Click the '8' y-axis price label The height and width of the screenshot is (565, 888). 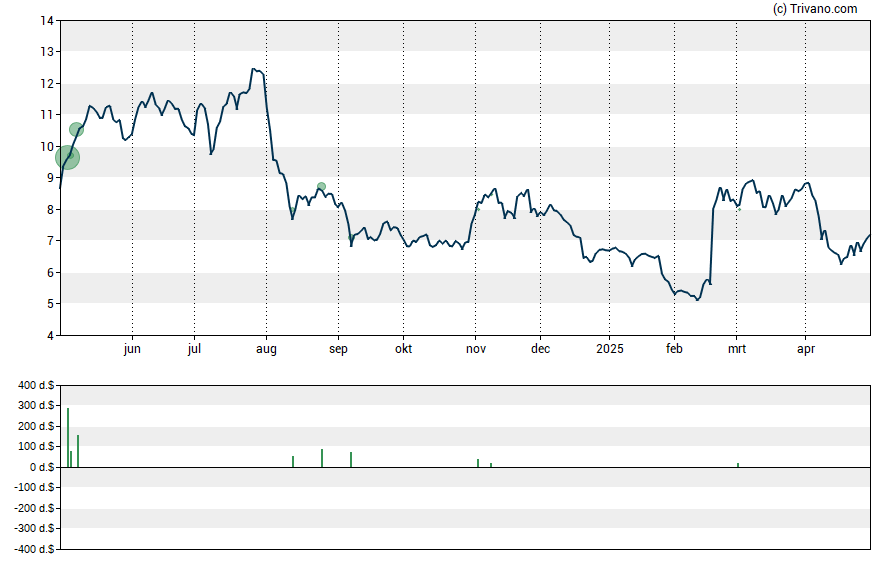pyautogui.click(x=50, y=209)
